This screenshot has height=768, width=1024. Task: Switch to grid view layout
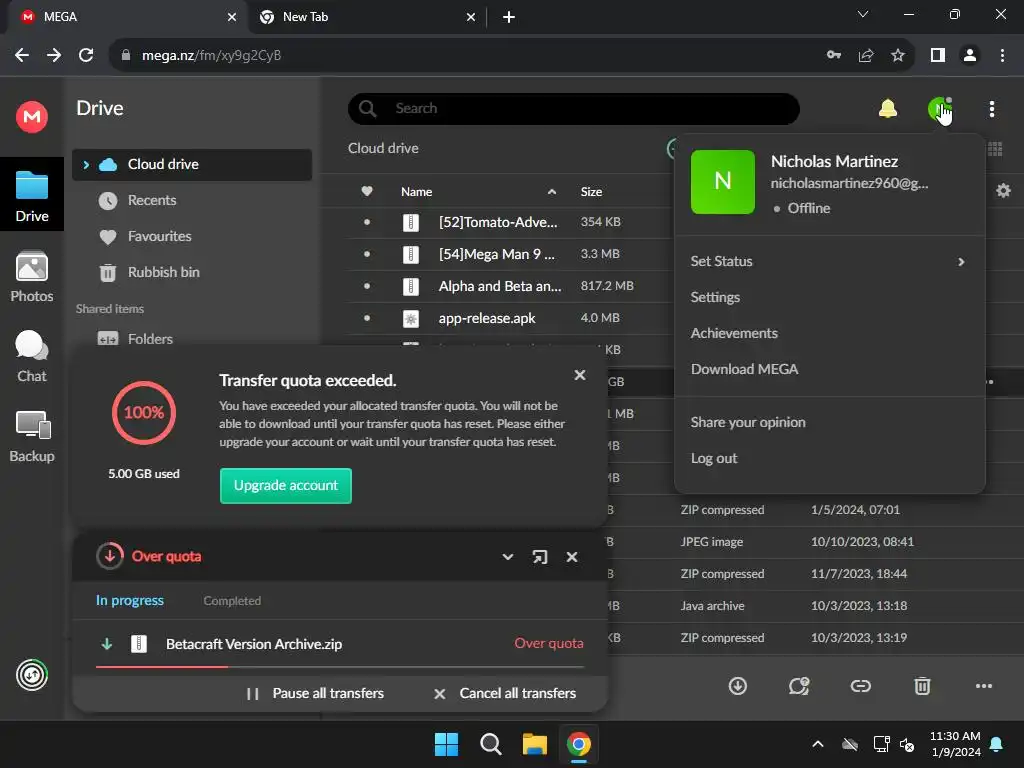pyautogui.click(x=995, y=149)
